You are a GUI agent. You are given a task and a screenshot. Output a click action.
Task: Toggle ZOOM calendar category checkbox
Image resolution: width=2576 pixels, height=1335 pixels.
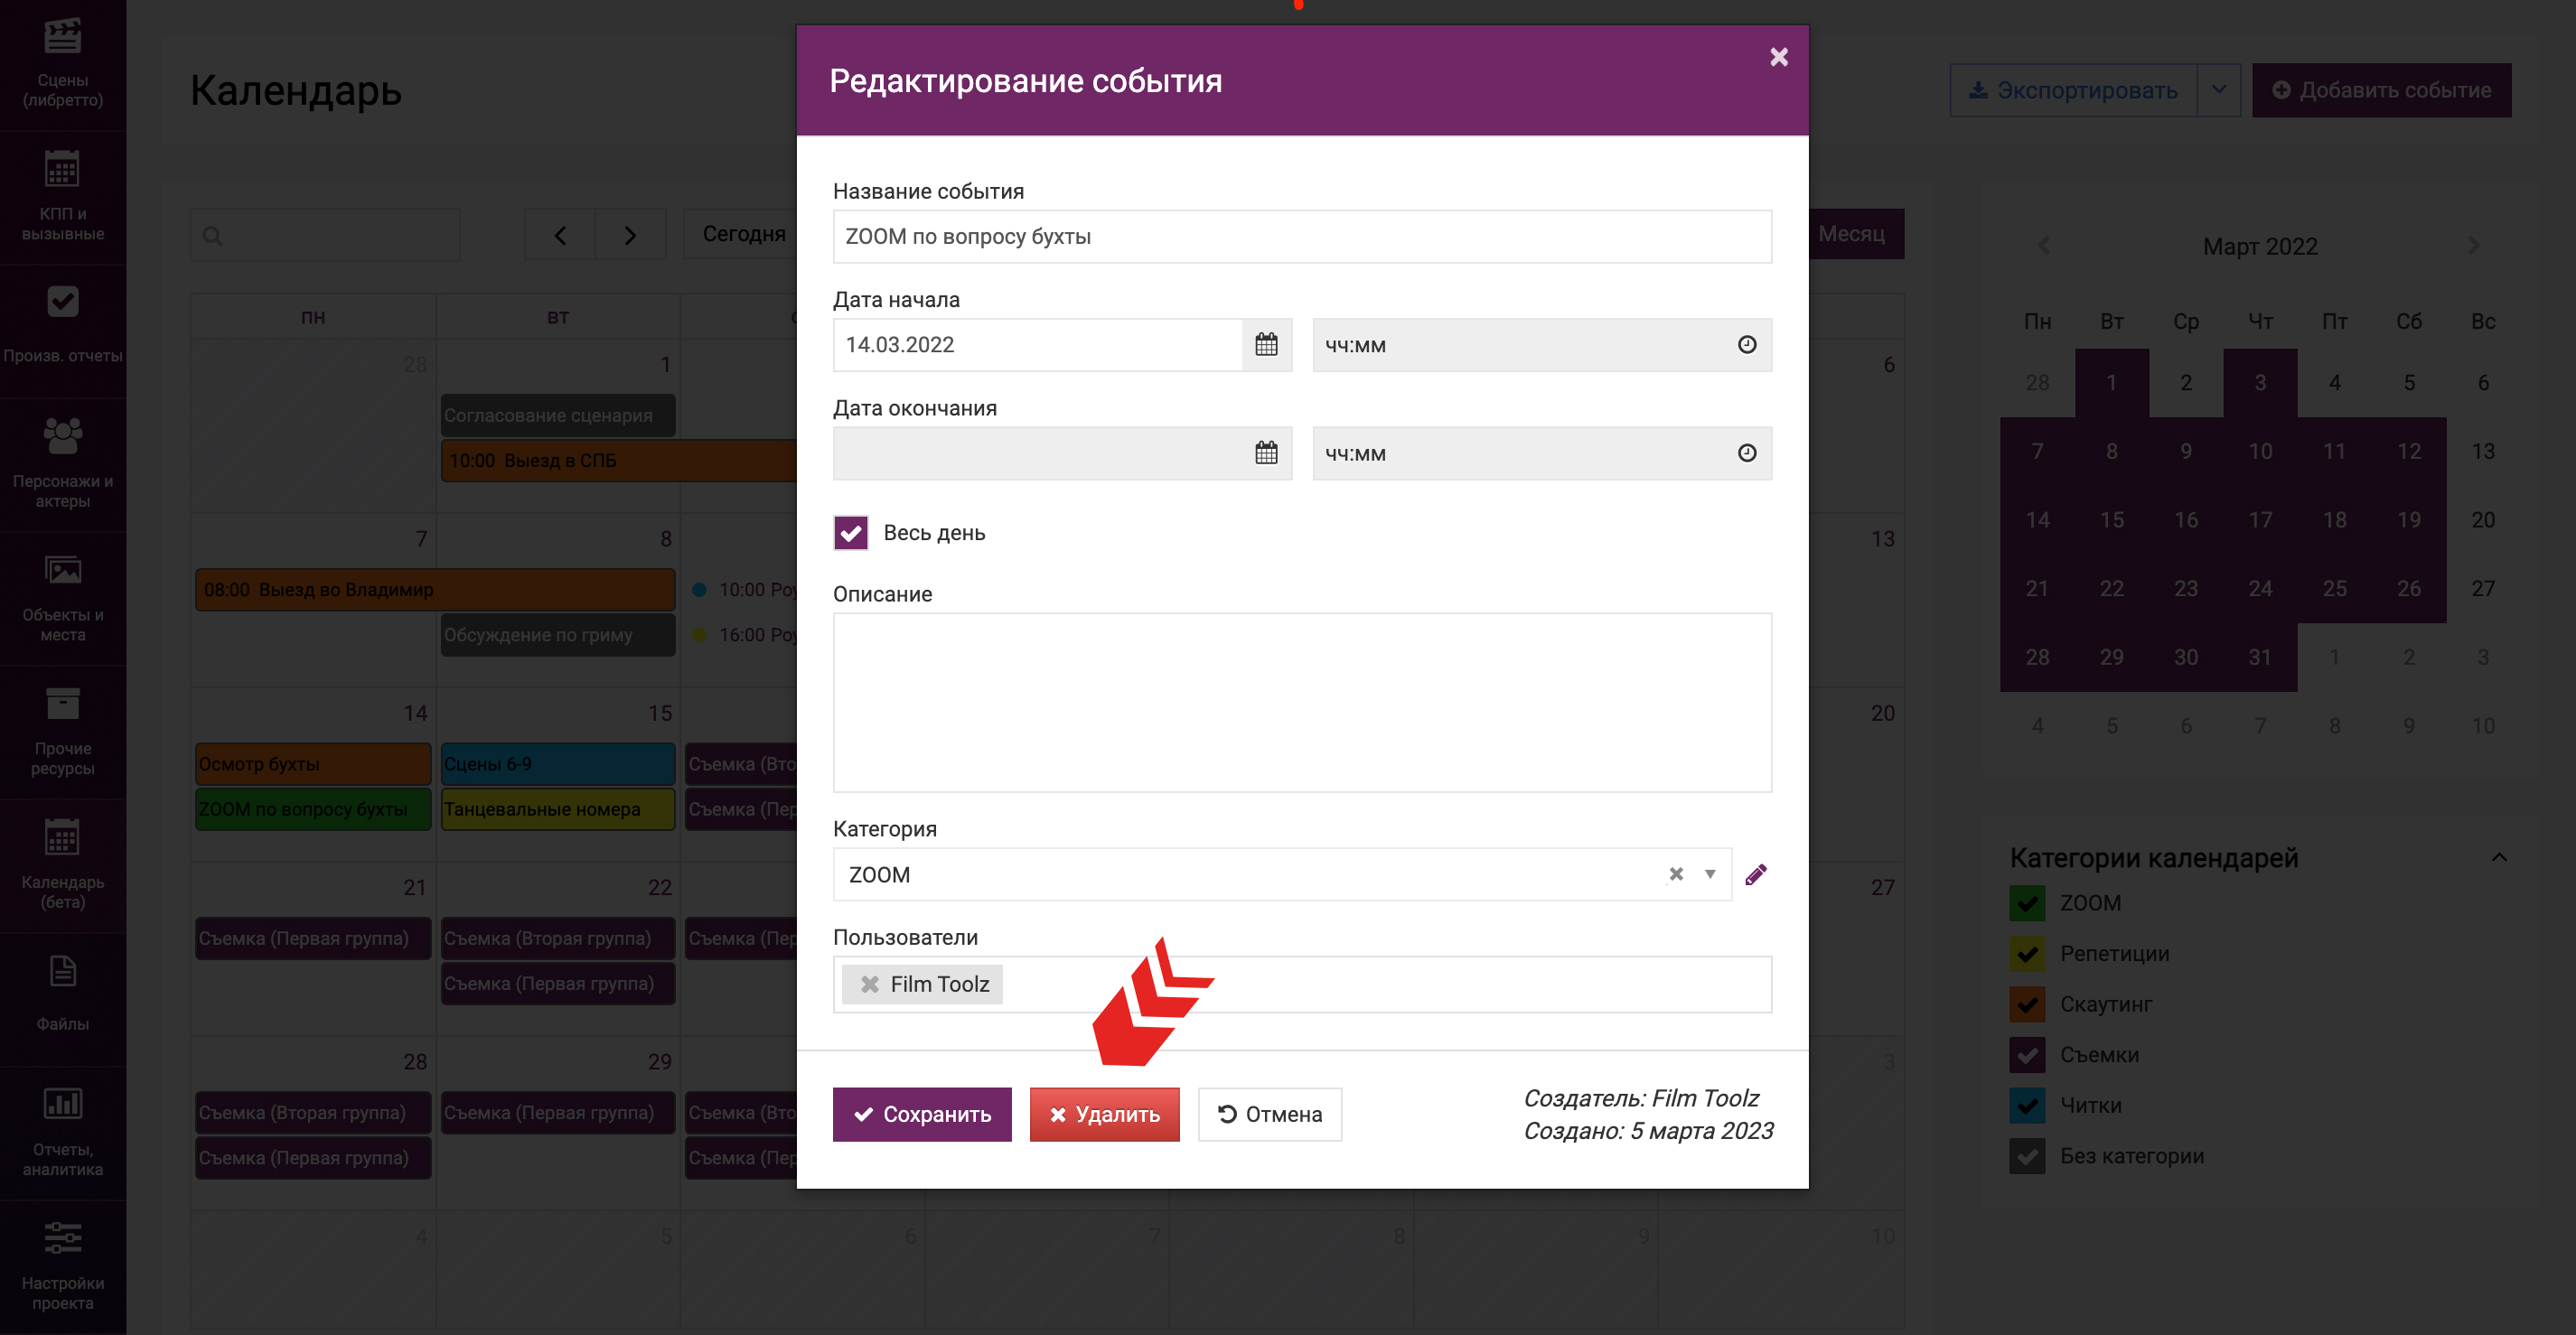click(2027, 903)
